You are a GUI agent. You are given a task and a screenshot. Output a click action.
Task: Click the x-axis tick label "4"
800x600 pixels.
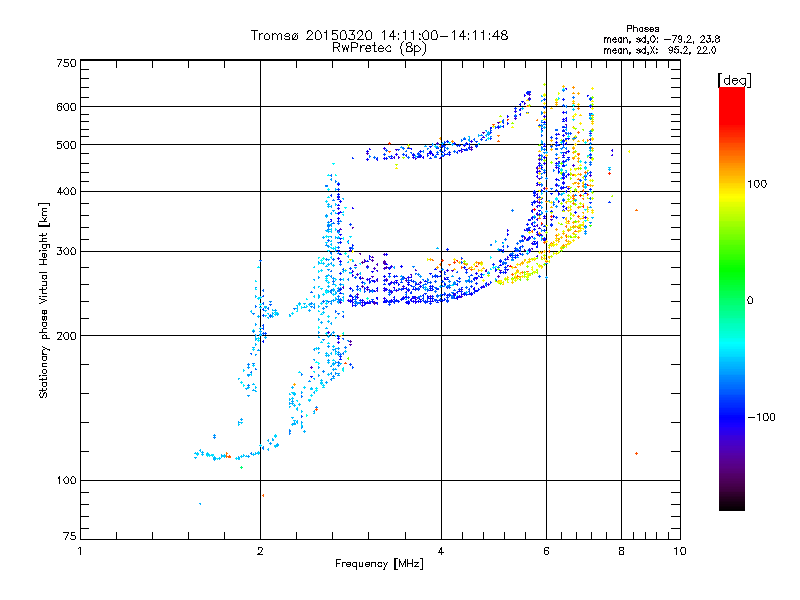441,551
